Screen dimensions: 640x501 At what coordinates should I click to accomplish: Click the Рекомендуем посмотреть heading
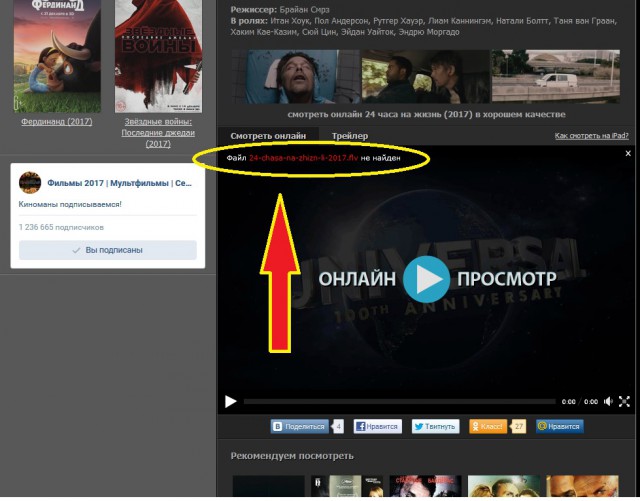(292, 456)
